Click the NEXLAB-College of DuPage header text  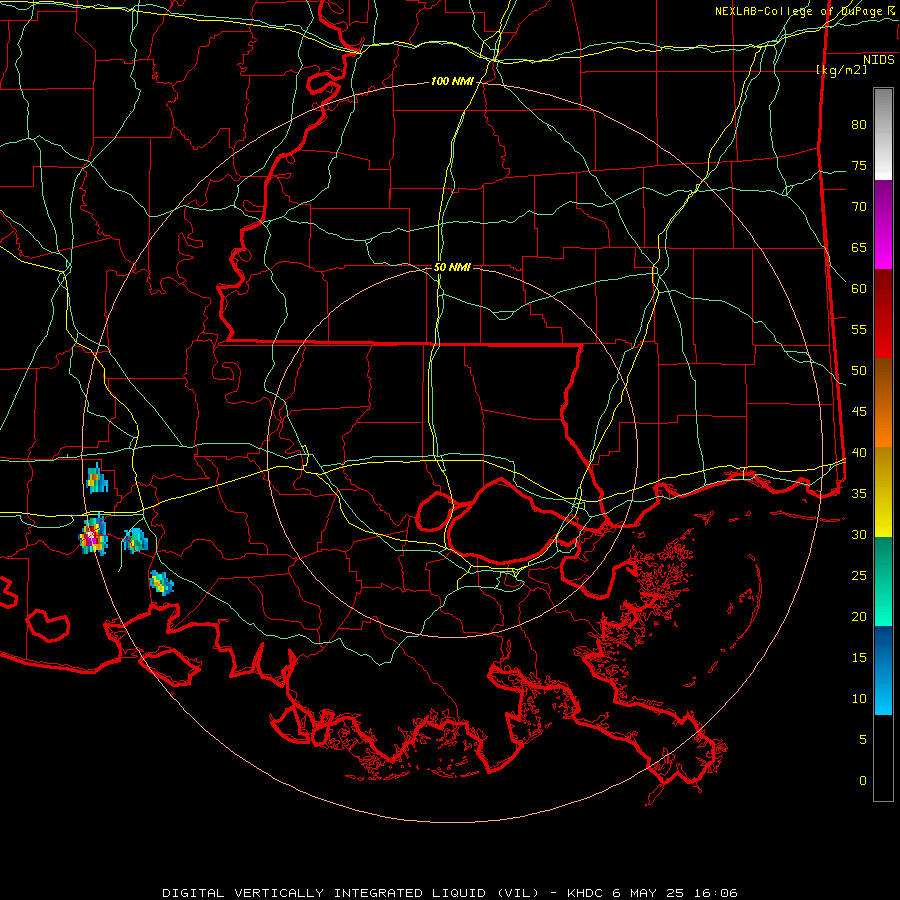coord(798,11)
